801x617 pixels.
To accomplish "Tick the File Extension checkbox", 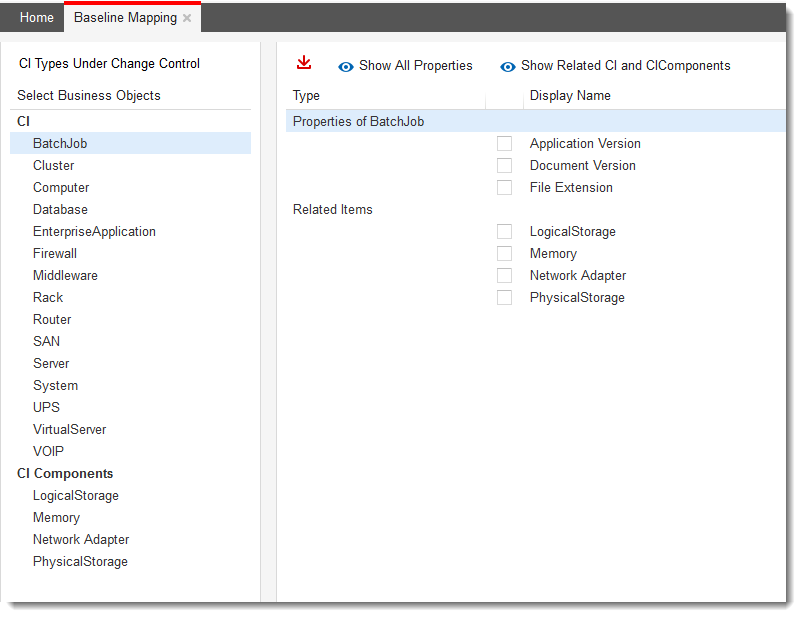I will (x=504, y=188).
